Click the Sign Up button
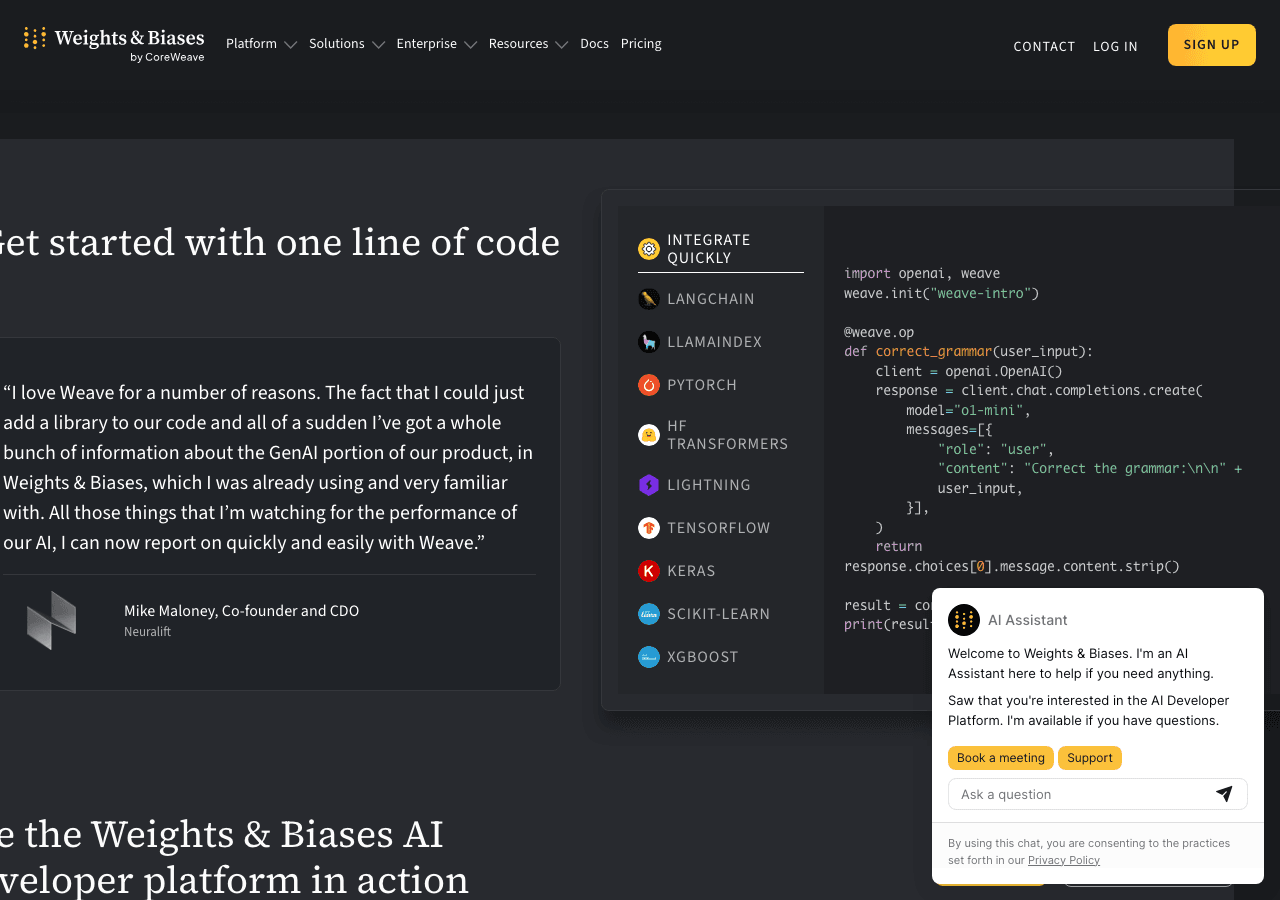 click(1212, 45)
